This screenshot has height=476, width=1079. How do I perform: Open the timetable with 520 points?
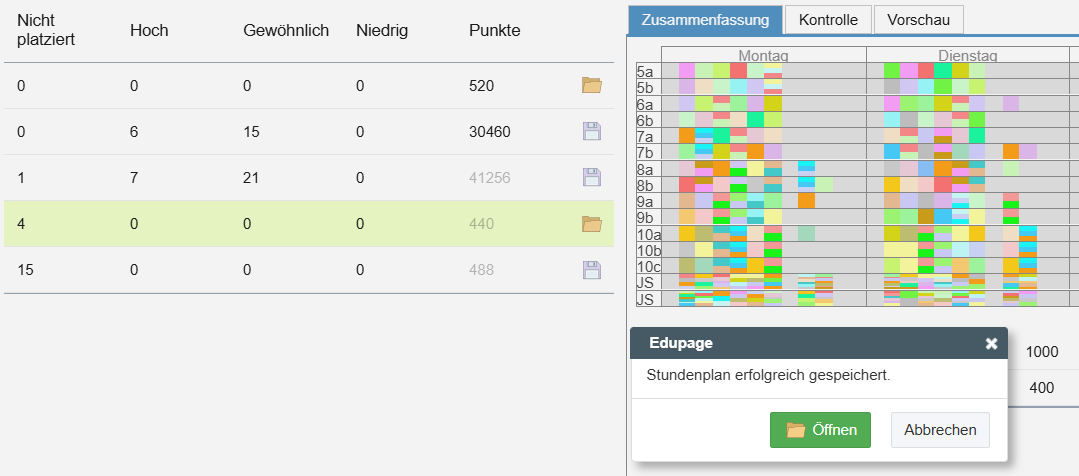point(591,85)
